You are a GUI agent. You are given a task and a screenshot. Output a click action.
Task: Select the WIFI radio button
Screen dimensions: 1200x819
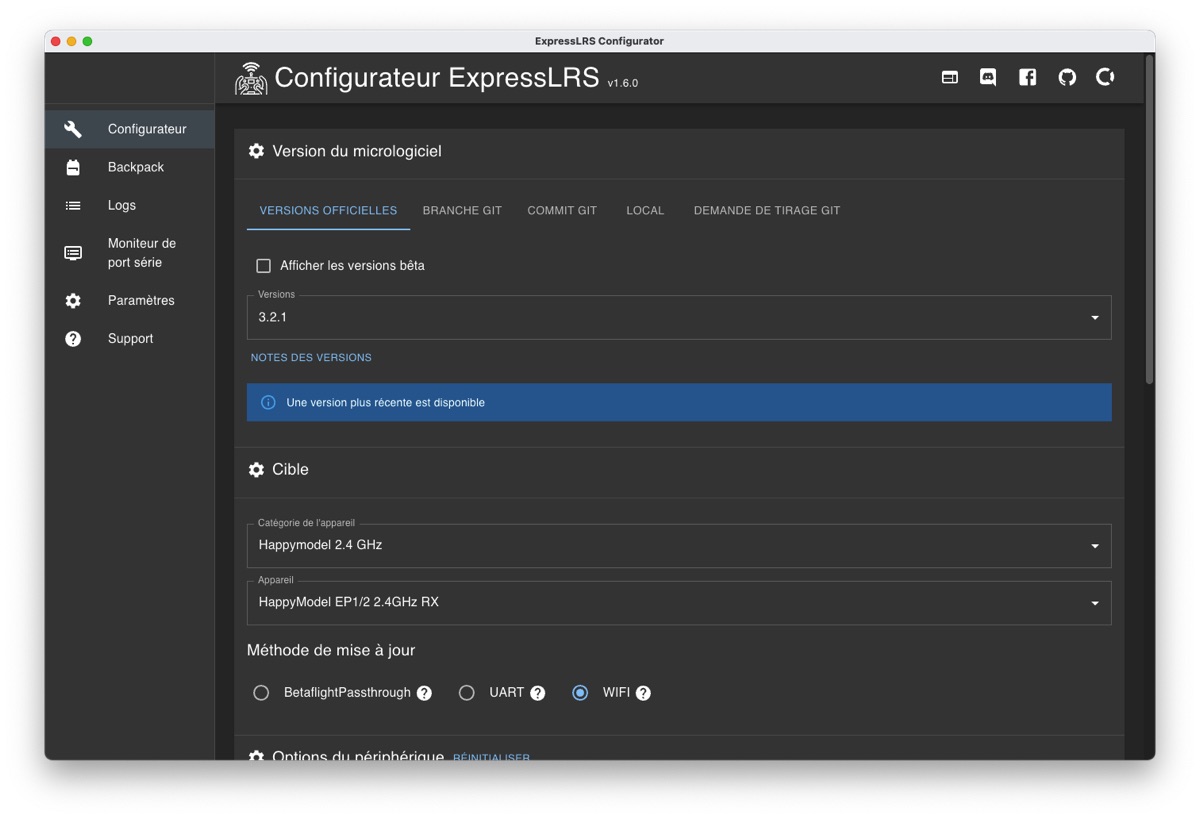click(580, 693)
